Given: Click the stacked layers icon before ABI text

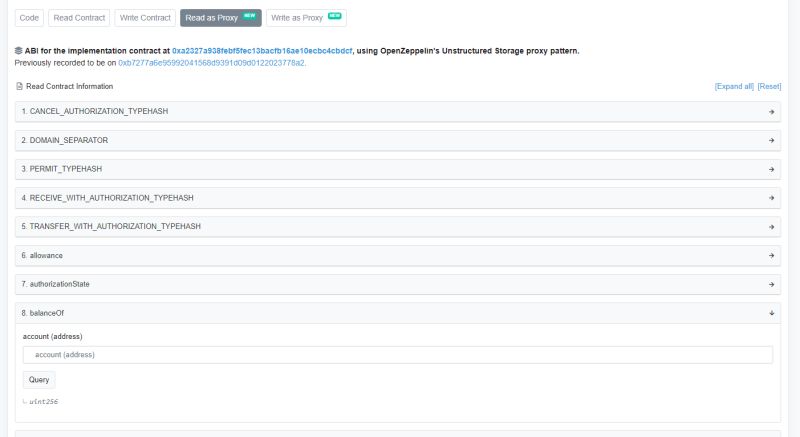Looking at the screenshot, I should pyautogui.click(x=18, y=51).
